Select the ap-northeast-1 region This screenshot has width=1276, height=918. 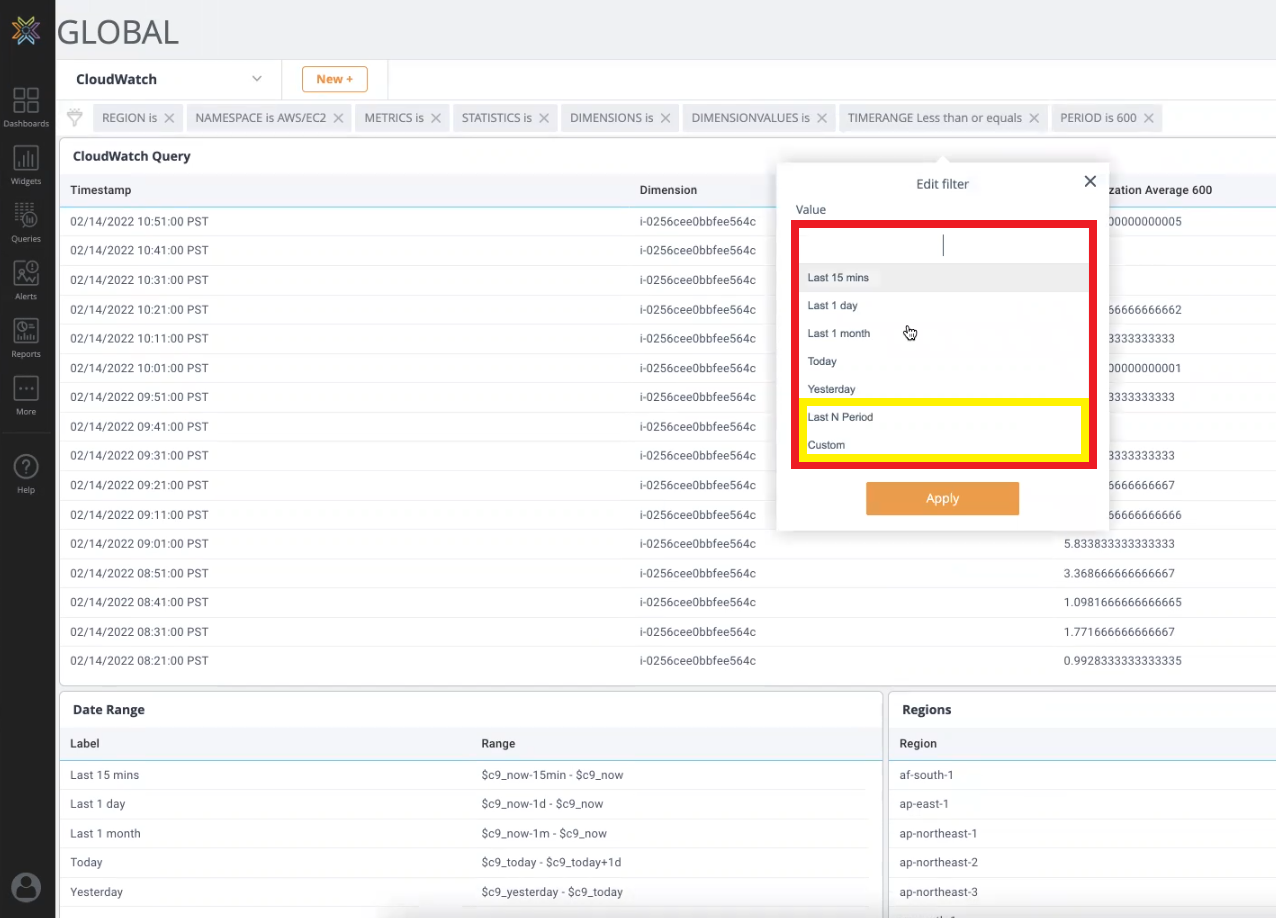pos(938,834)
